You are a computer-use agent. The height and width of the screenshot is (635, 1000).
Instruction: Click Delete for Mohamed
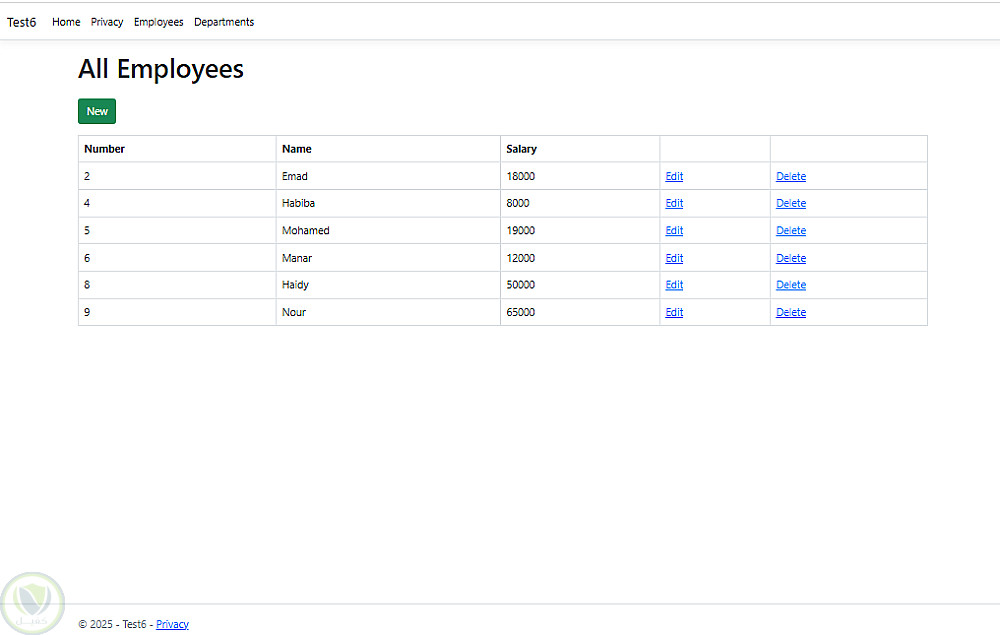[x=790, y=231]
